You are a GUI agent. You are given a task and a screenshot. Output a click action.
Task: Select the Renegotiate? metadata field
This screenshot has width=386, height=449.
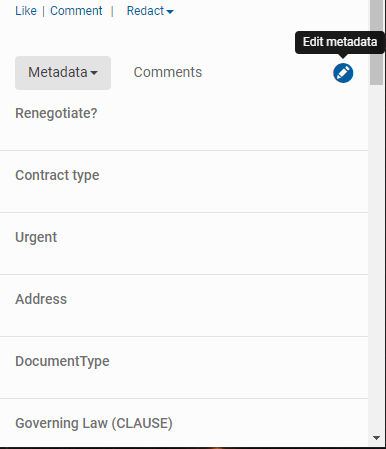(184, 122)
